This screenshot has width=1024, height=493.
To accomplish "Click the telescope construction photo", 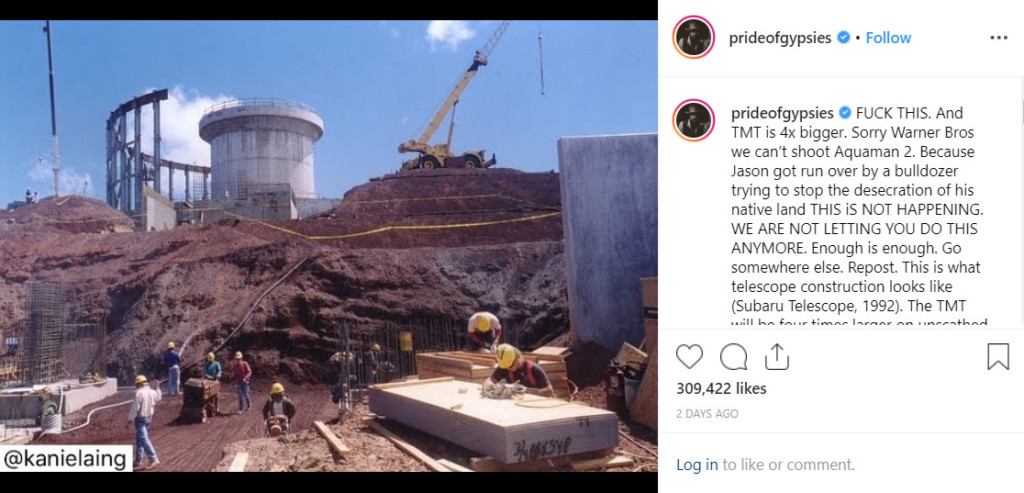I will 328,246.
